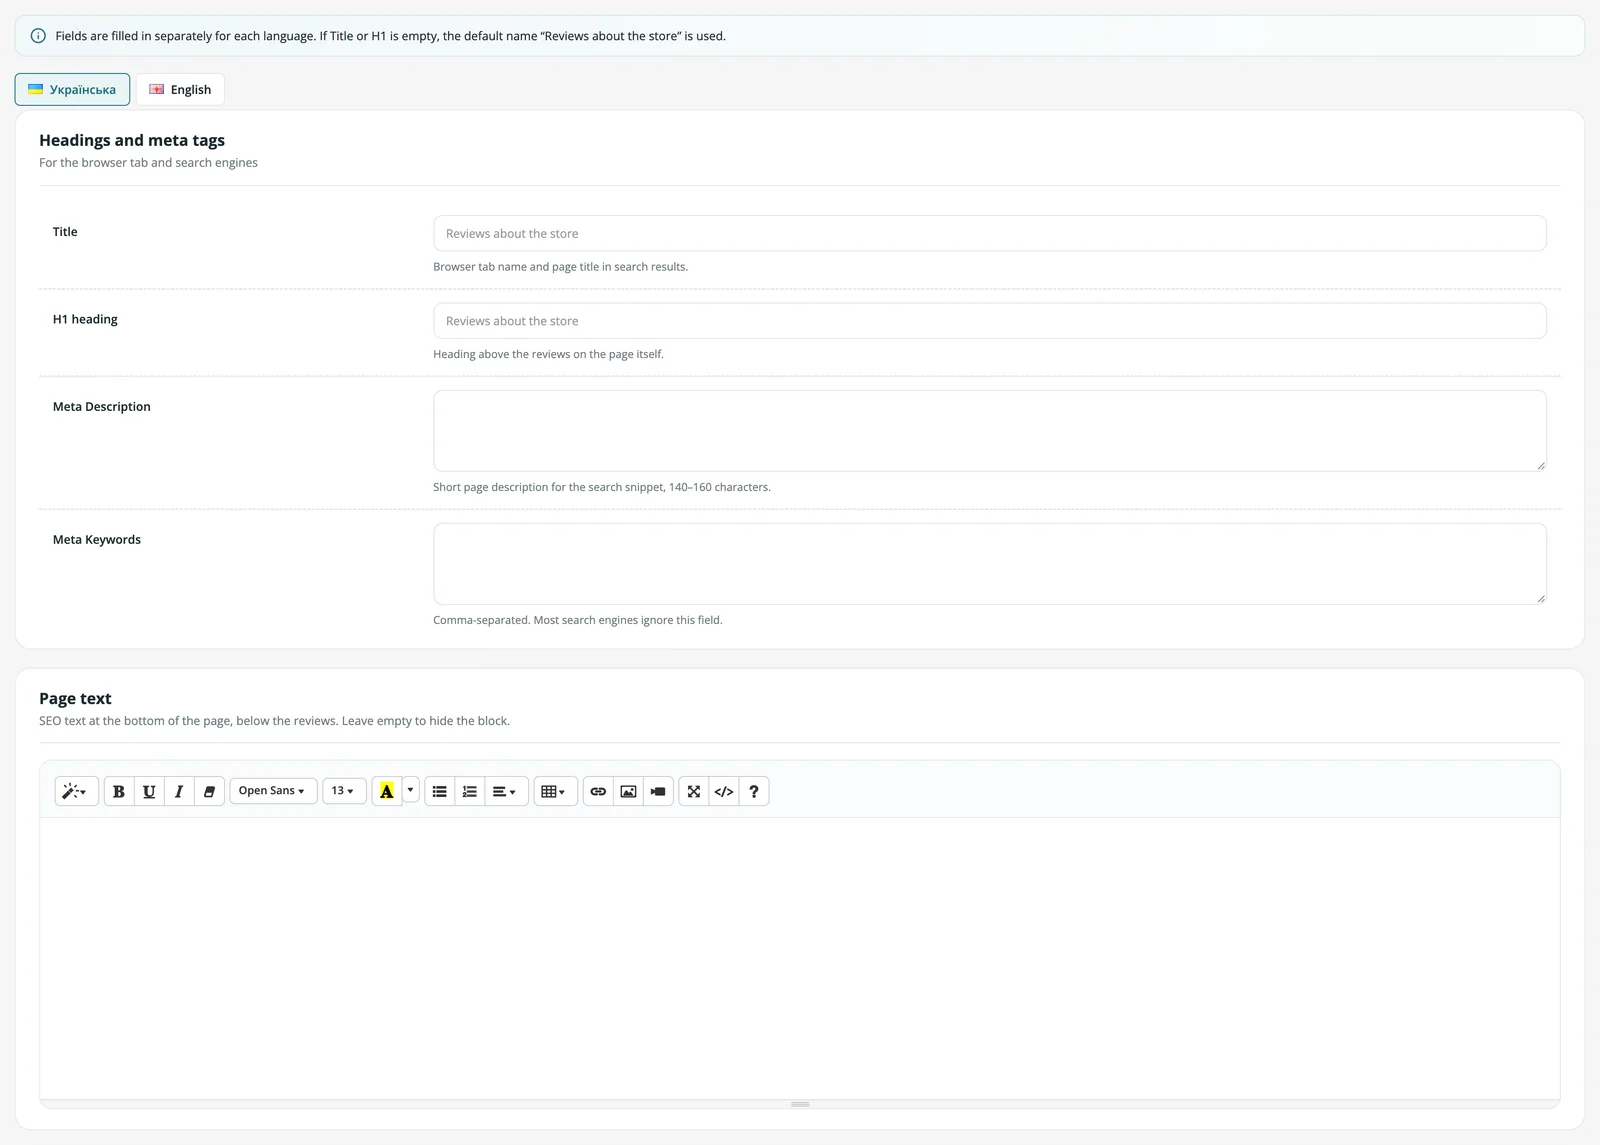
Task: Toggle italic formatting in the editor
Action: click(x=179, y=791)
